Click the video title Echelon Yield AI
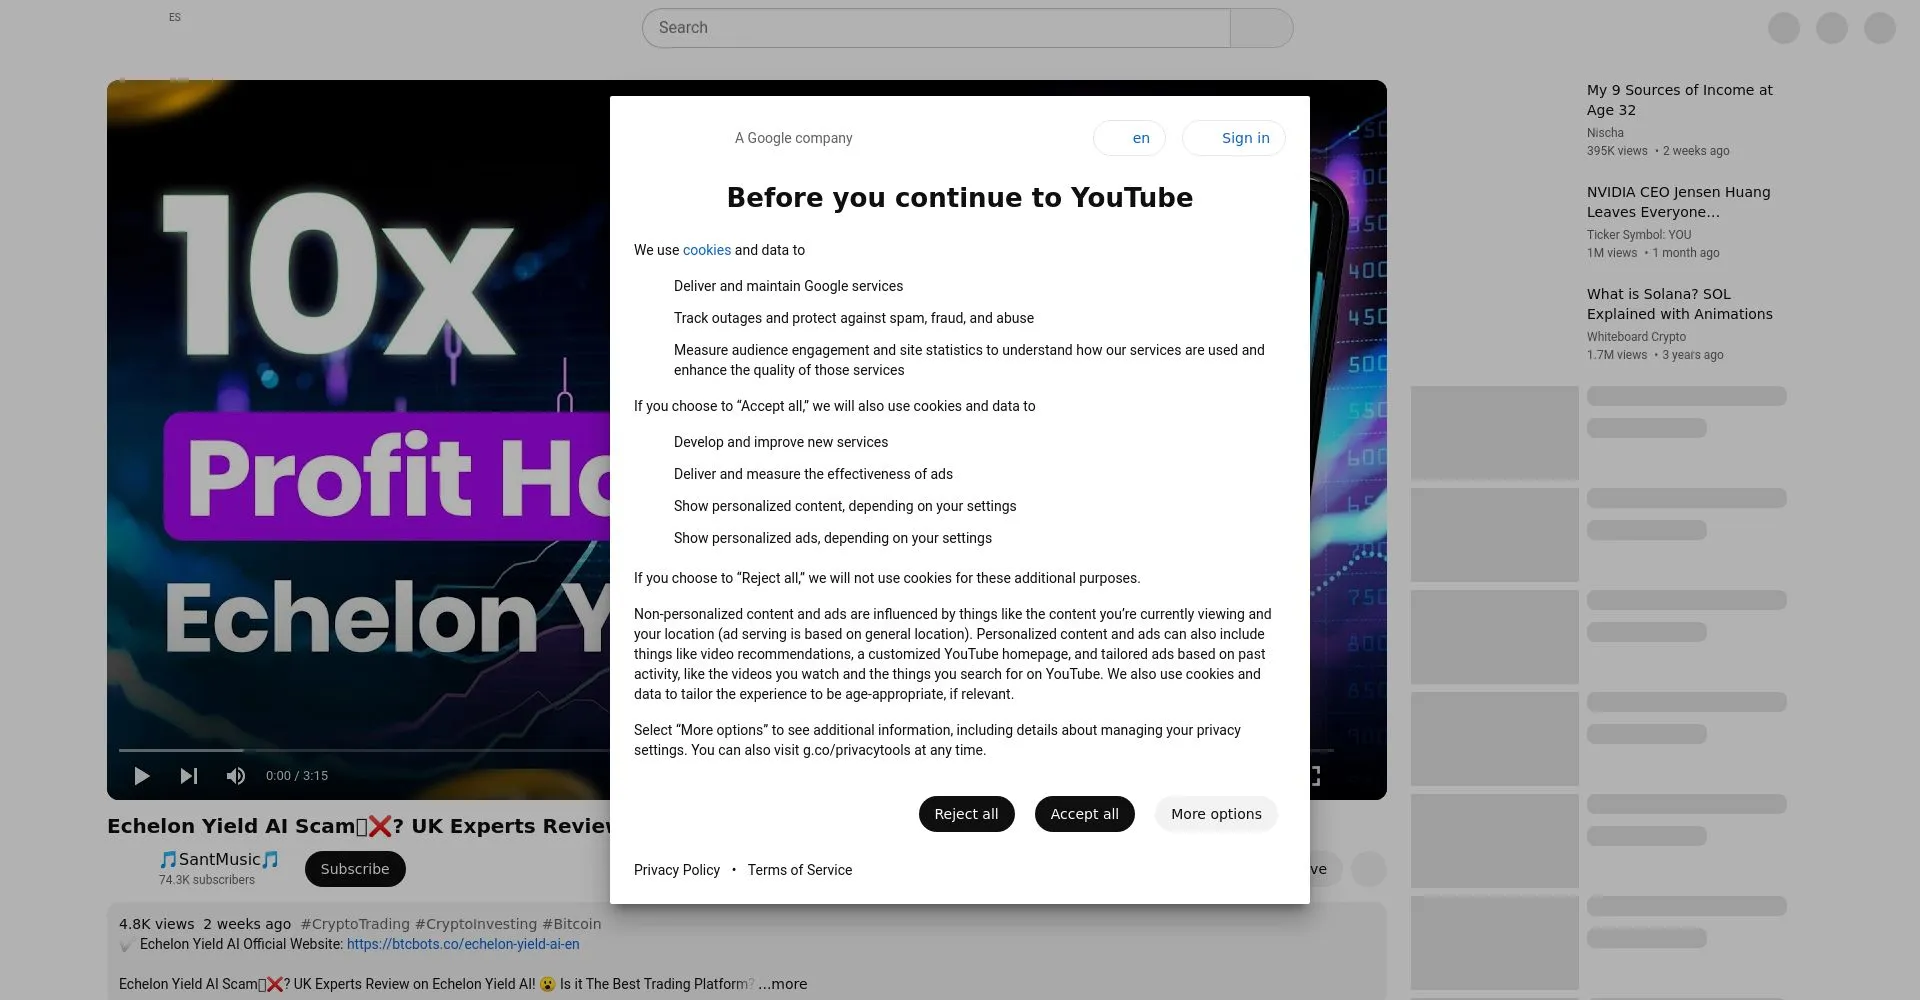Image resolution: width=1920 pixels, height=1000 pixels. click(358, 826)
